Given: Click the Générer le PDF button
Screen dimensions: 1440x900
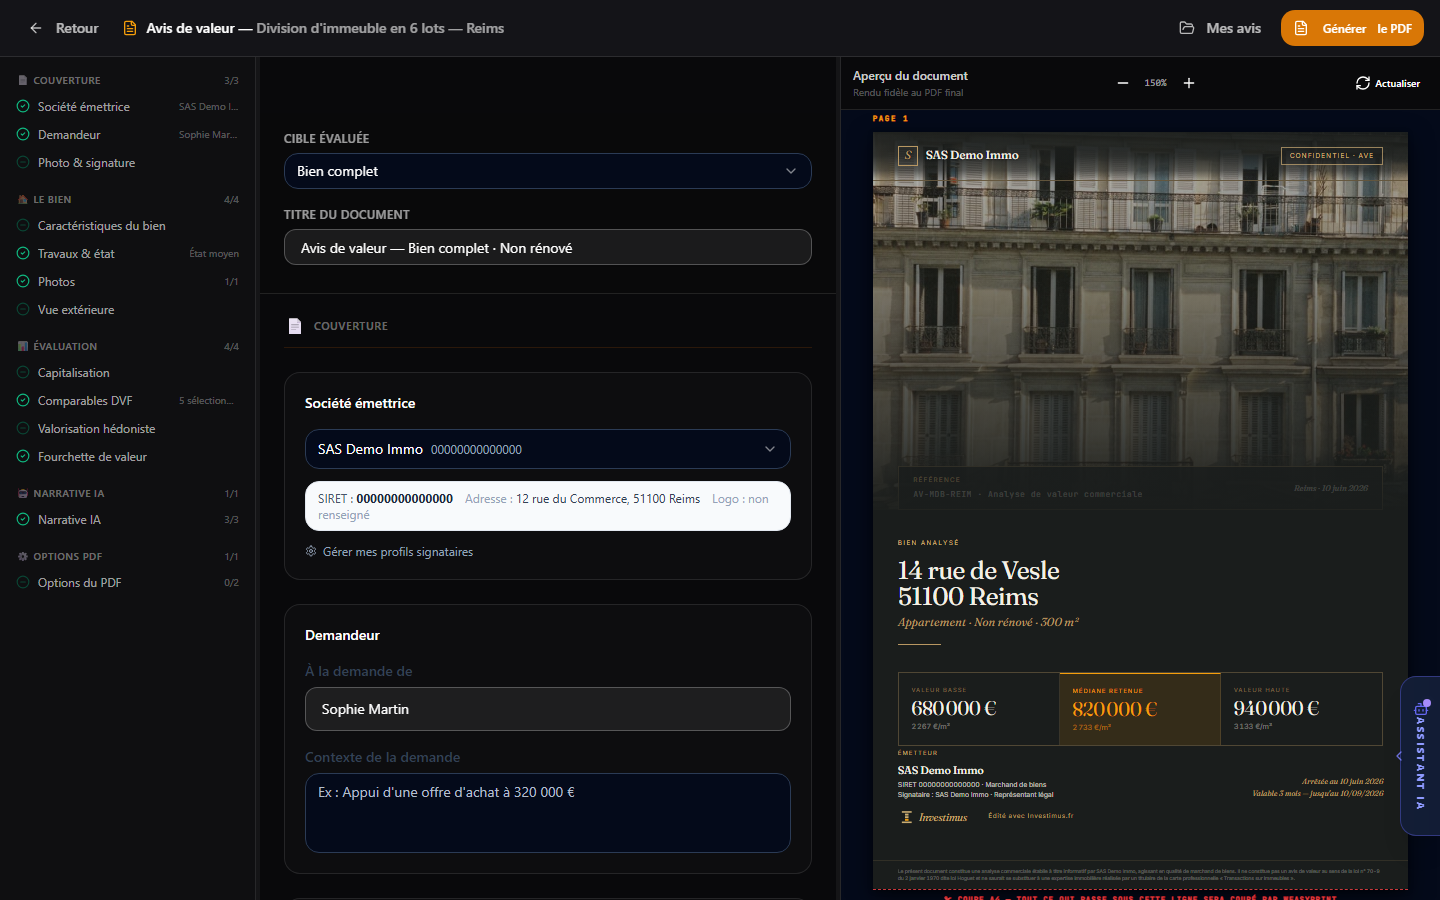Looking at the screenshot, I should [1352, 28].
